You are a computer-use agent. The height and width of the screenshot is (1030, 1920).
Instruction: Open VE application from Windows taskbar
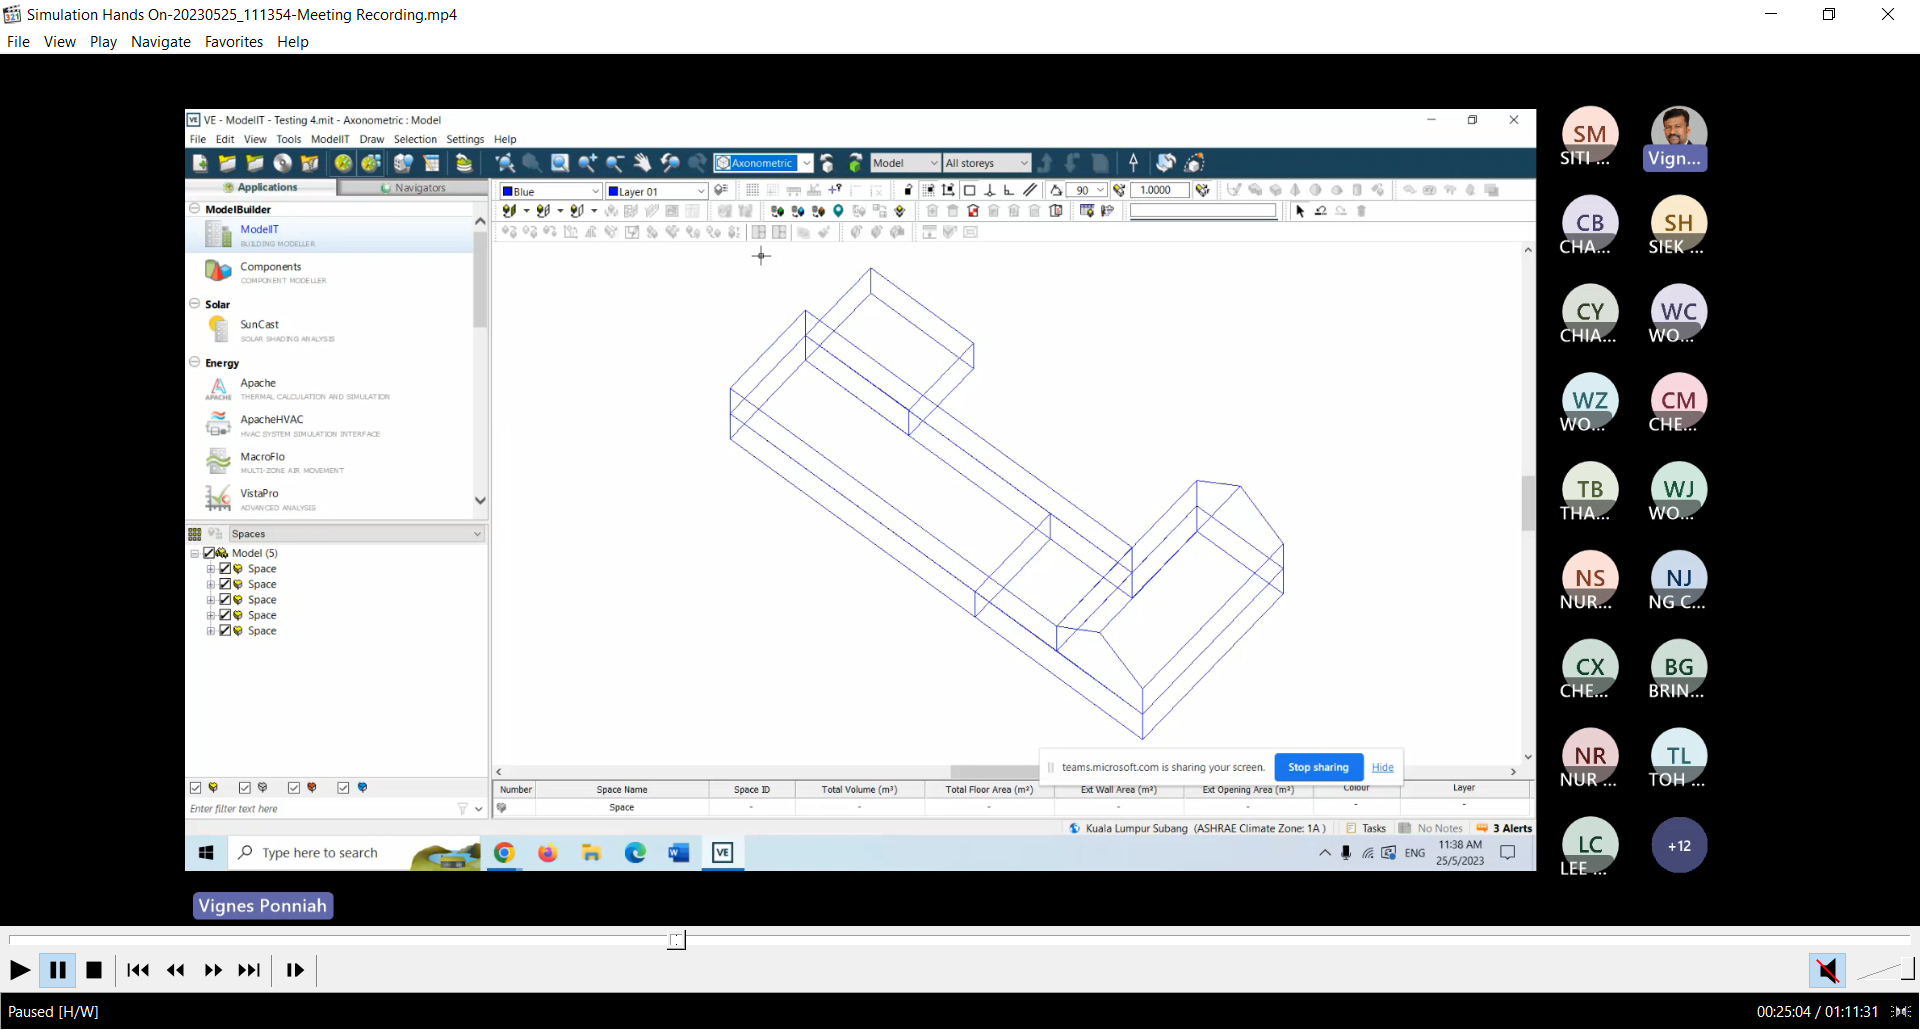722,853
